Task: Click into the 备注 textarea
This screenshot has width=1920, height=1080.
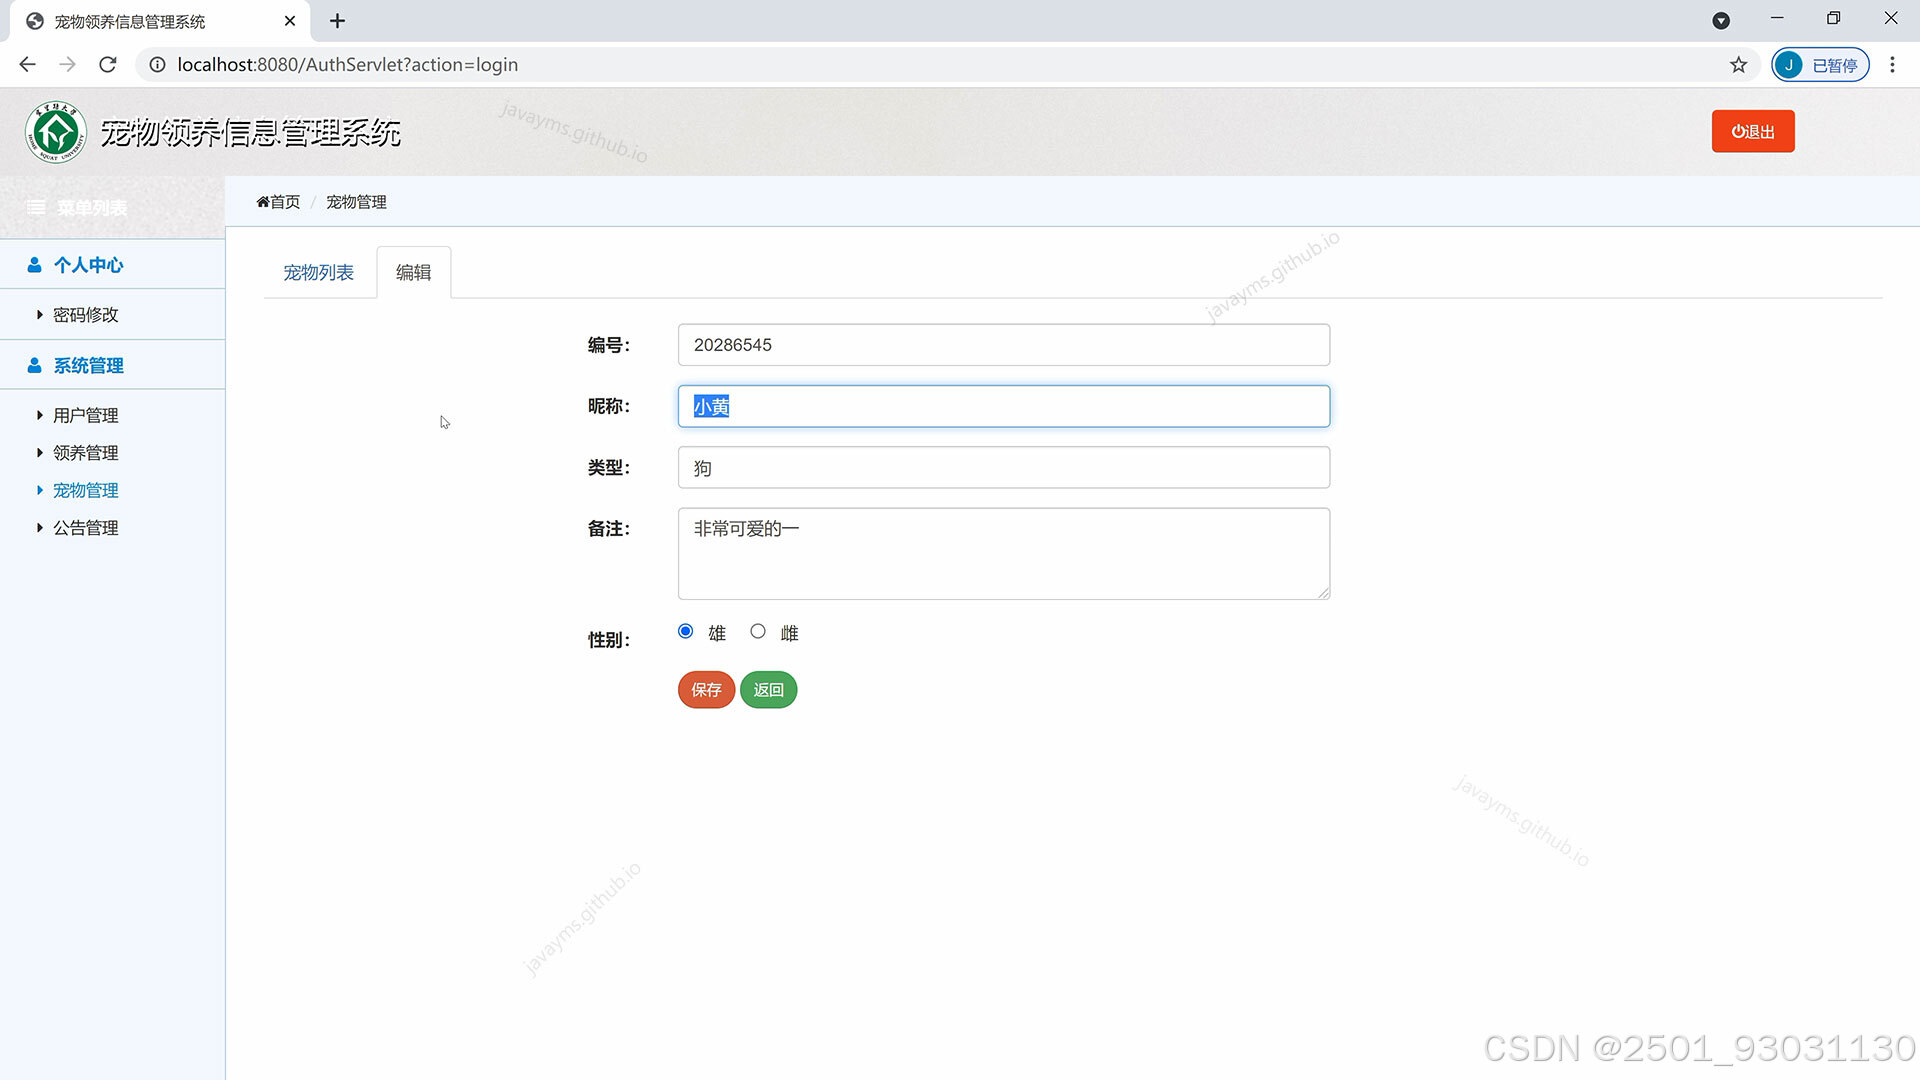Action: (x=1003, y=554)
